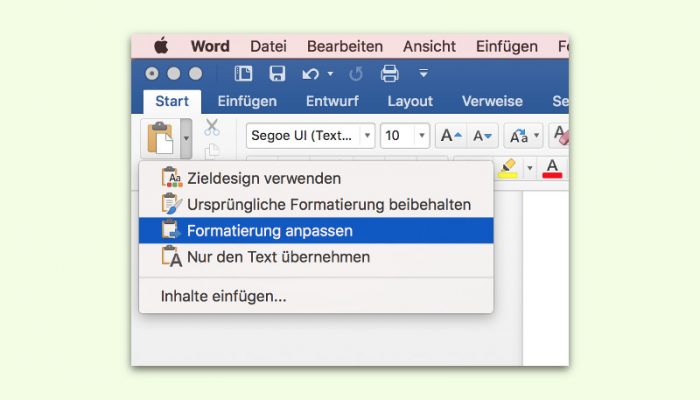
Task: Apply yellow text highlight color
Action: point(508,168)
